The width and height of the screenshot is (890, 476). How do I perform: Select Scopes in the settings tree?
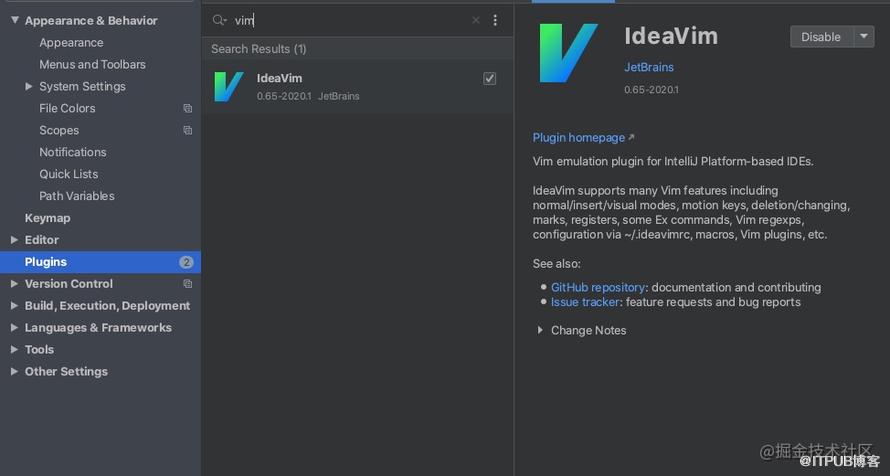(x=59, y=130)
